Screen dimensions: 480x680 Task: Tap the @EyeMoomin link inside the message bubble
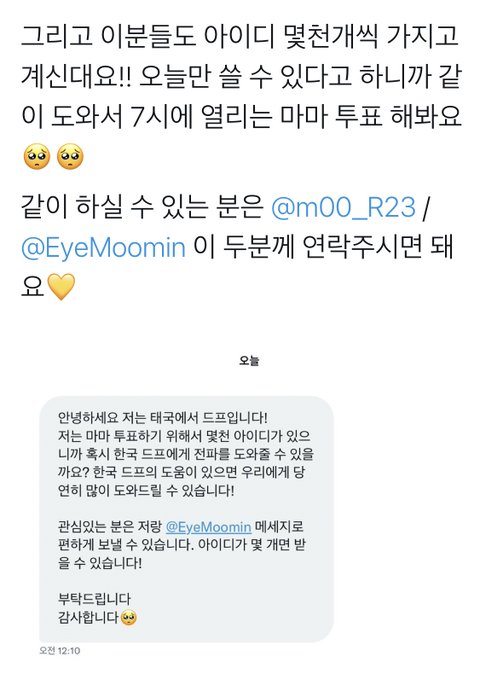click(209, 527)
